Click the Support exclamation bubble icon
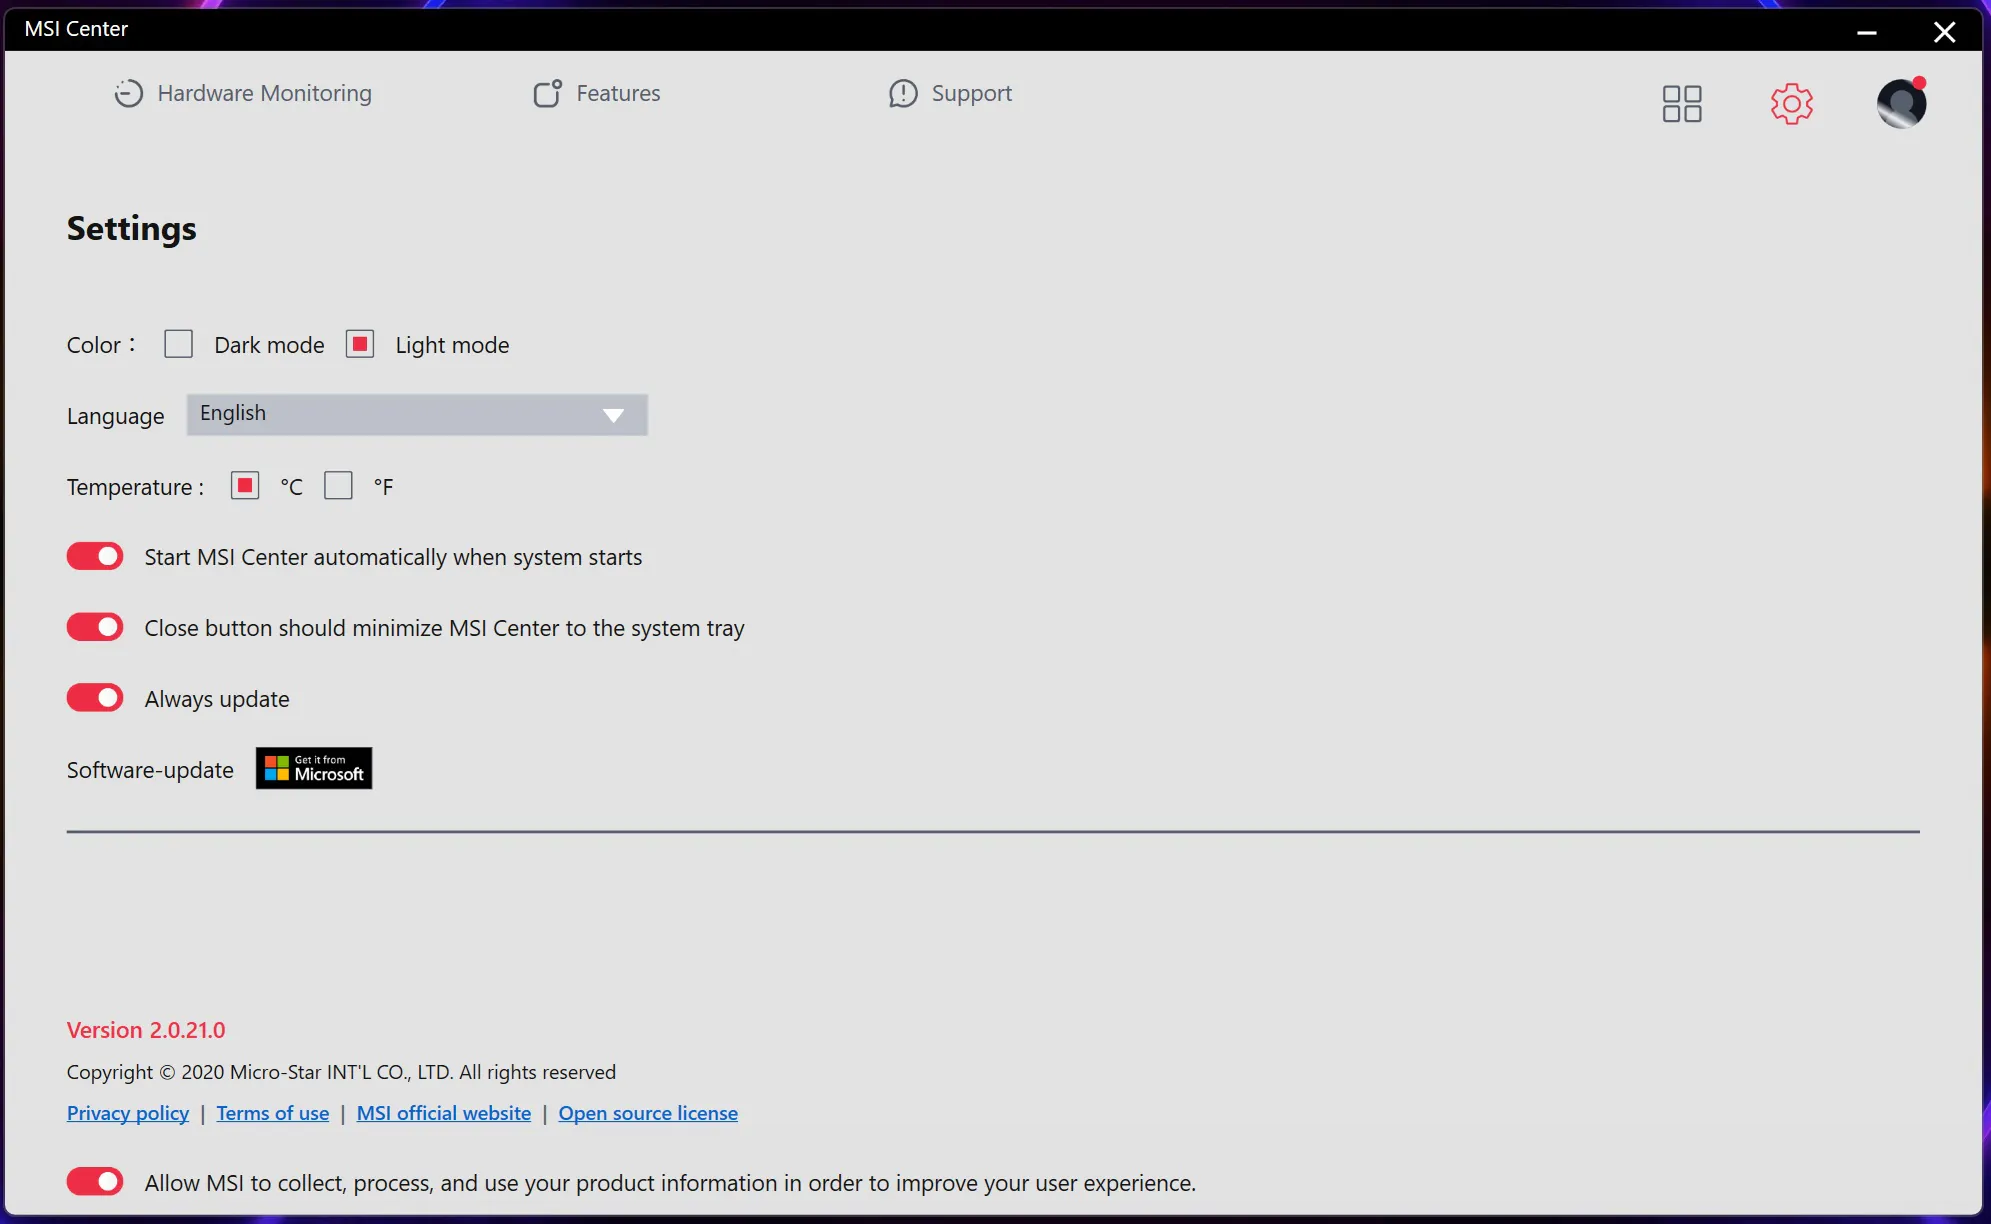 click(903, 93)
